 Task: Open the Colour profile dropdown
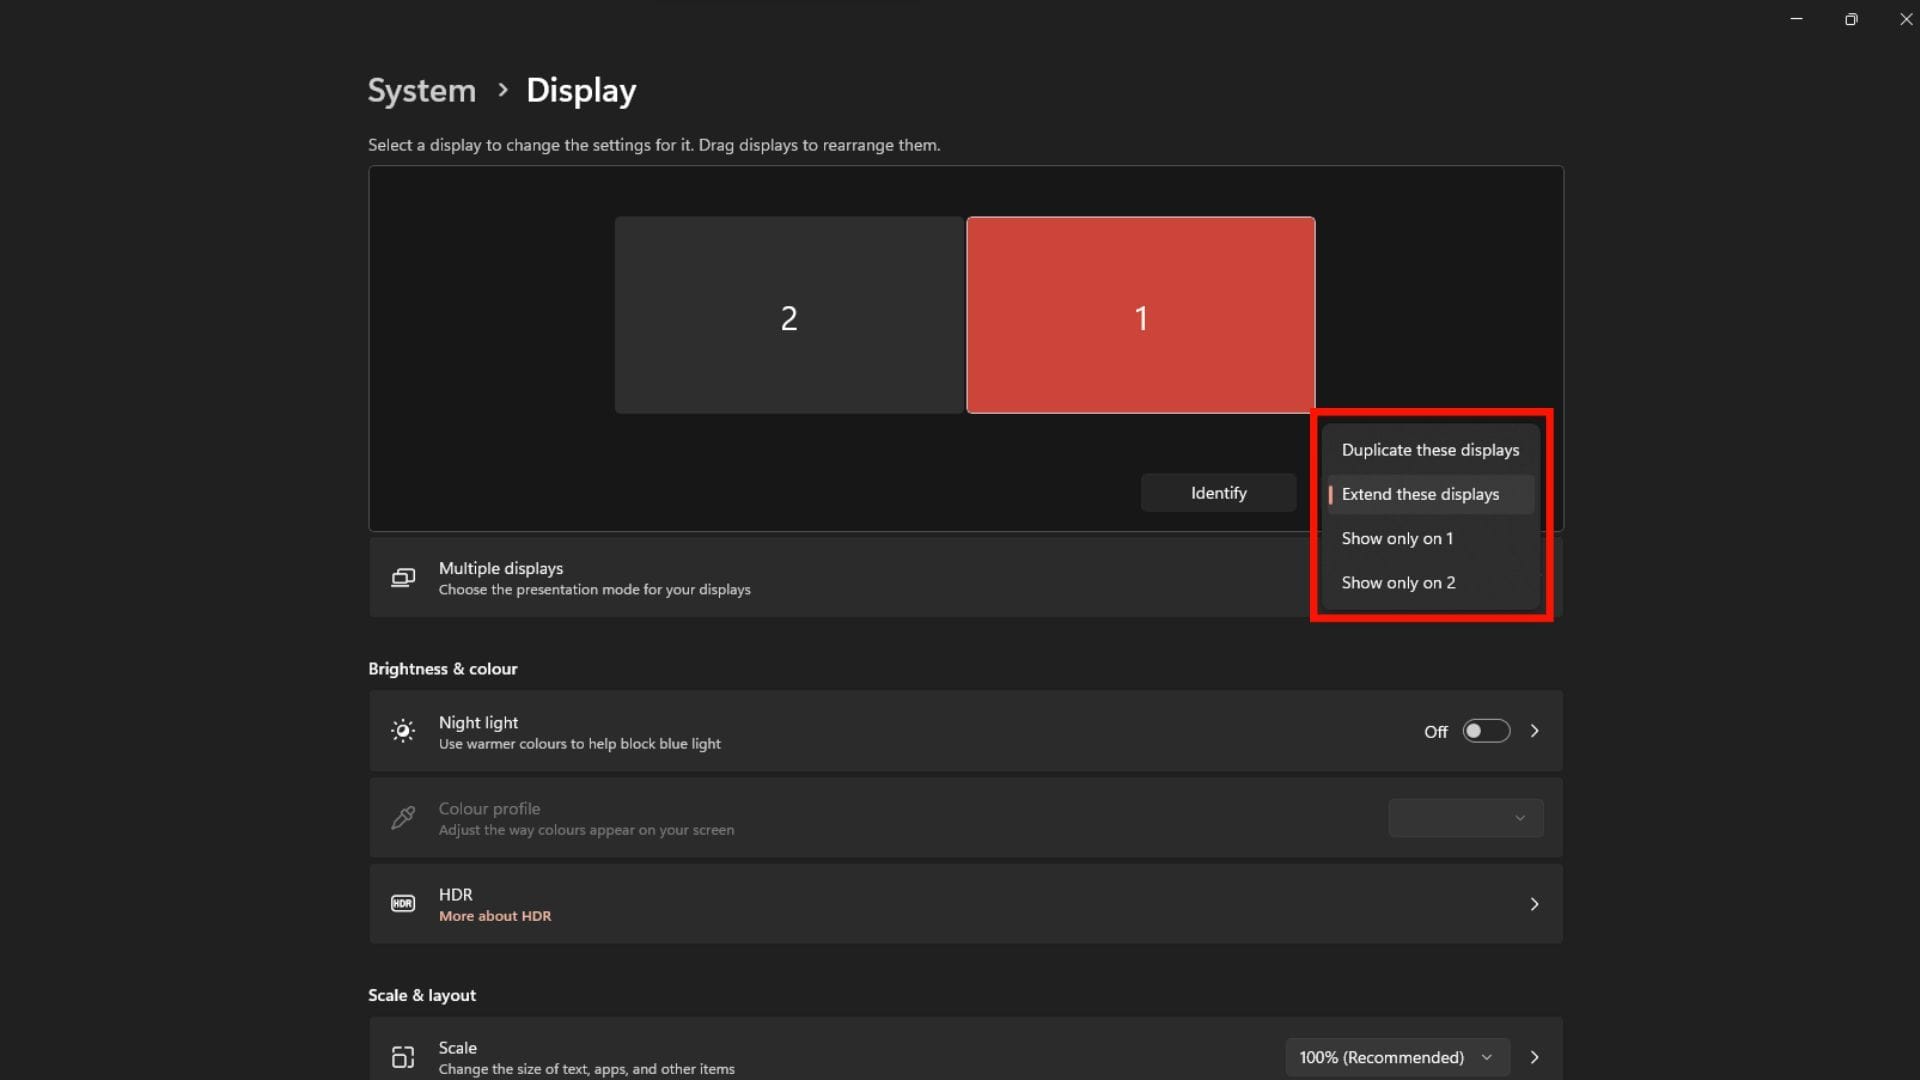[x=1464, y=818]
